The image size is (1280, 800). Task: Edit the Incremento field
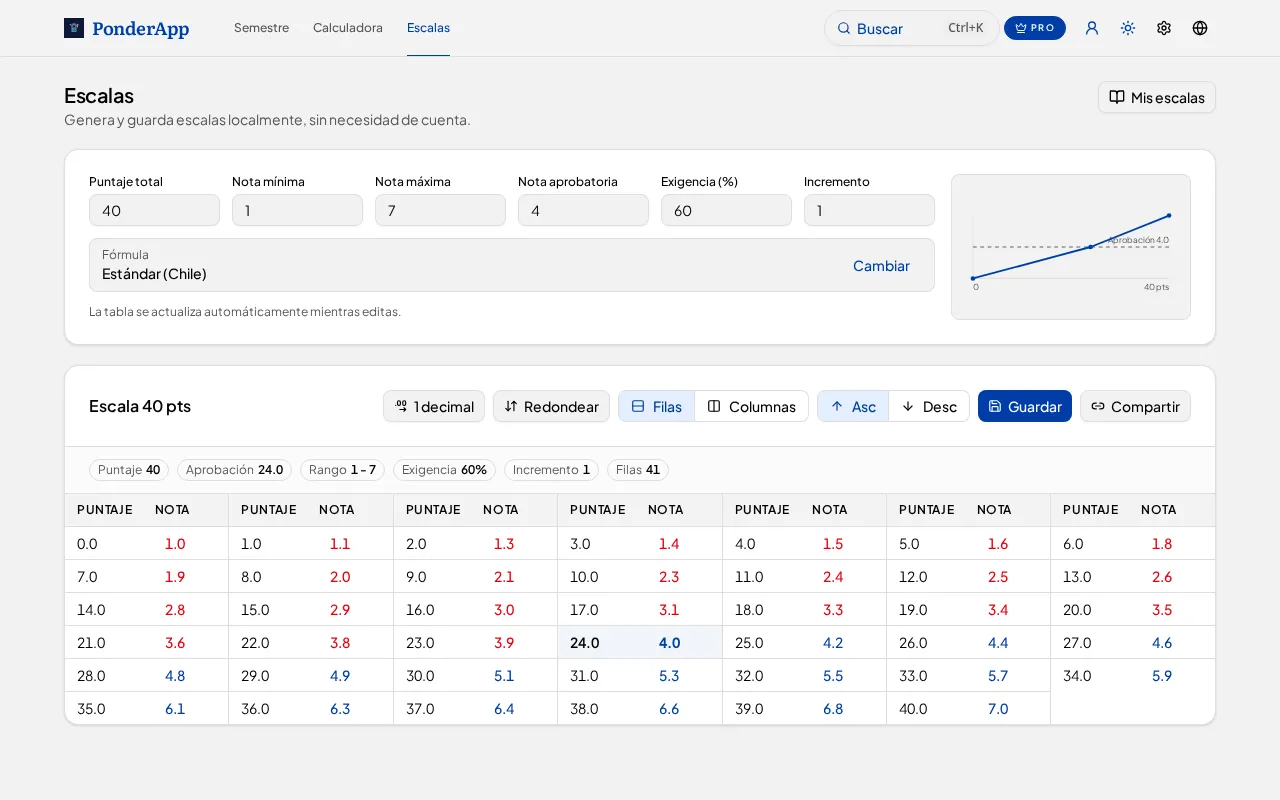(869, 210)
